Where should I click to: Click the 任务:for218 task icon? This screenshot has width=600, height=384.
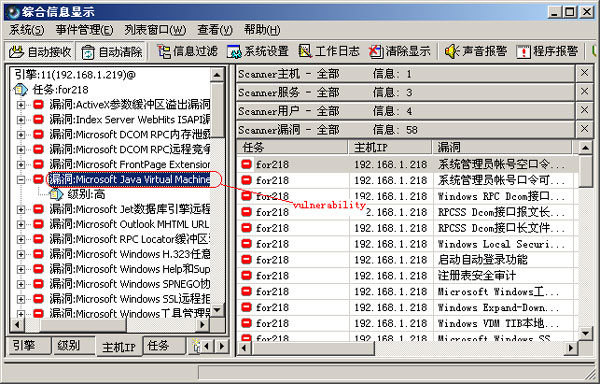(x=20, y=89)
